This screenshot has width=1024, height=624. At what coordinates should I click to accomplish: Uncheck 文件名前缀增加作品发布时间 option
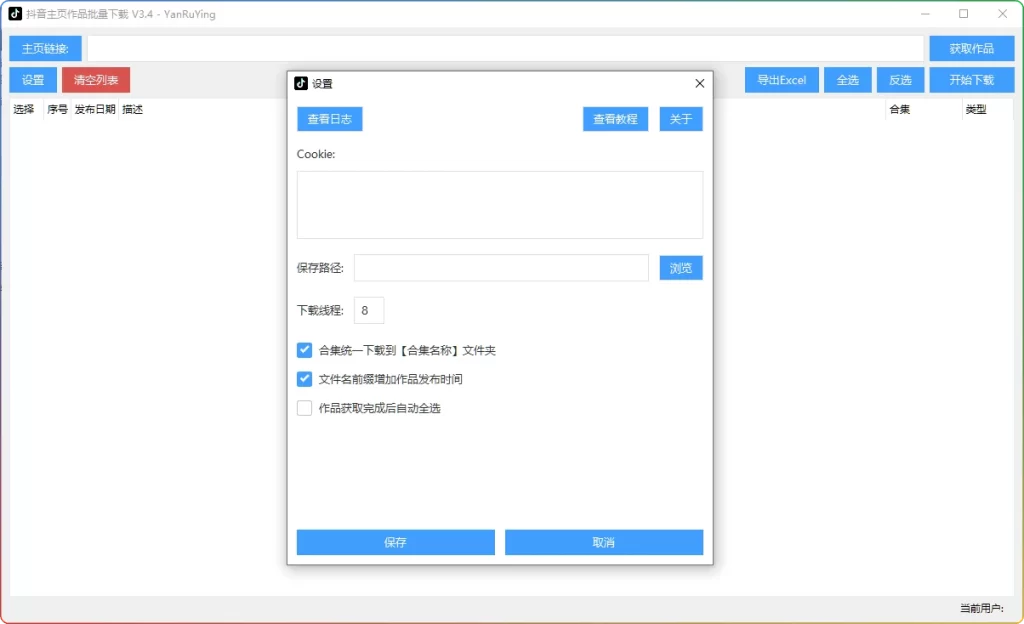(305, 379)
